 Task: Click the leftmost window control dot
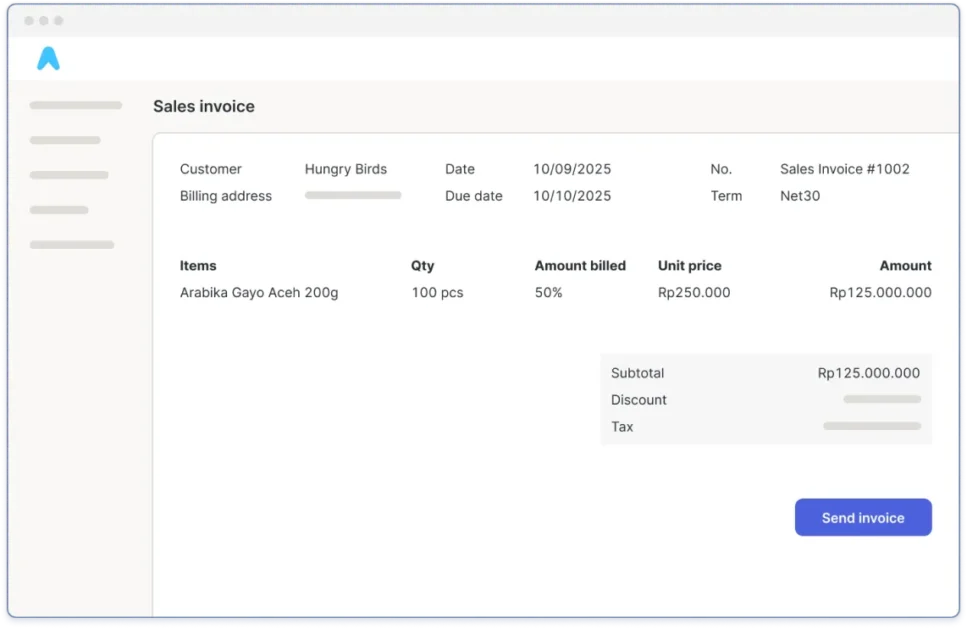point(29,21)
